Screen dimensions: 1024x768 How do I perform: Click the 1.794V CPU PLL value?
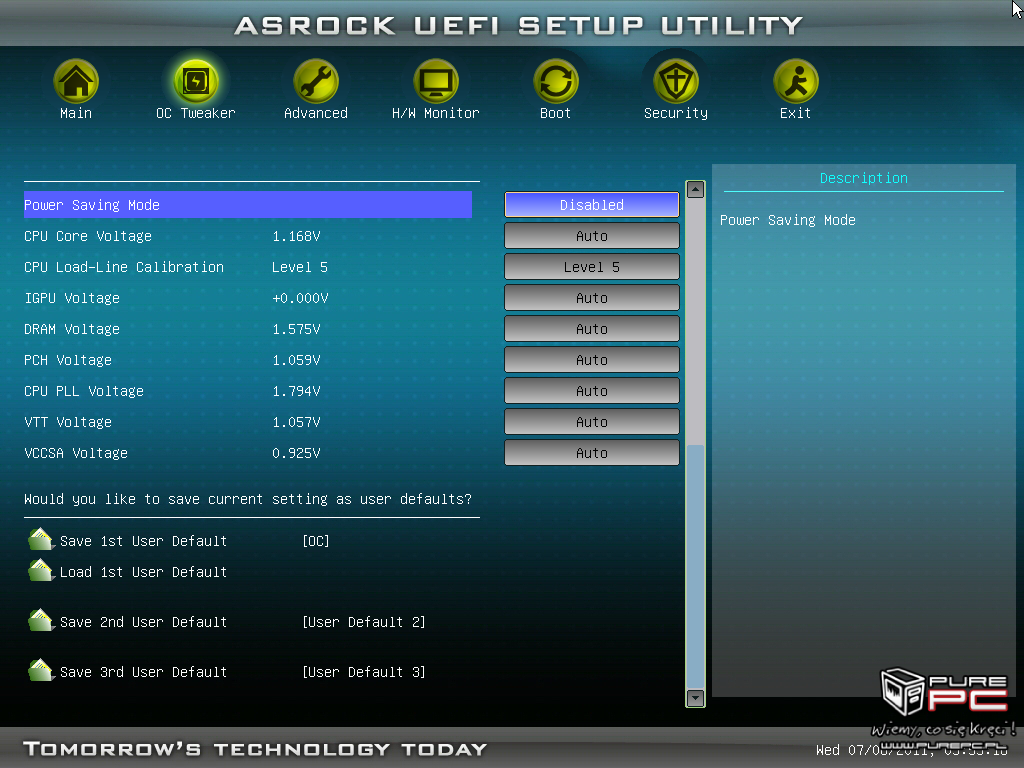pos(296,391)
